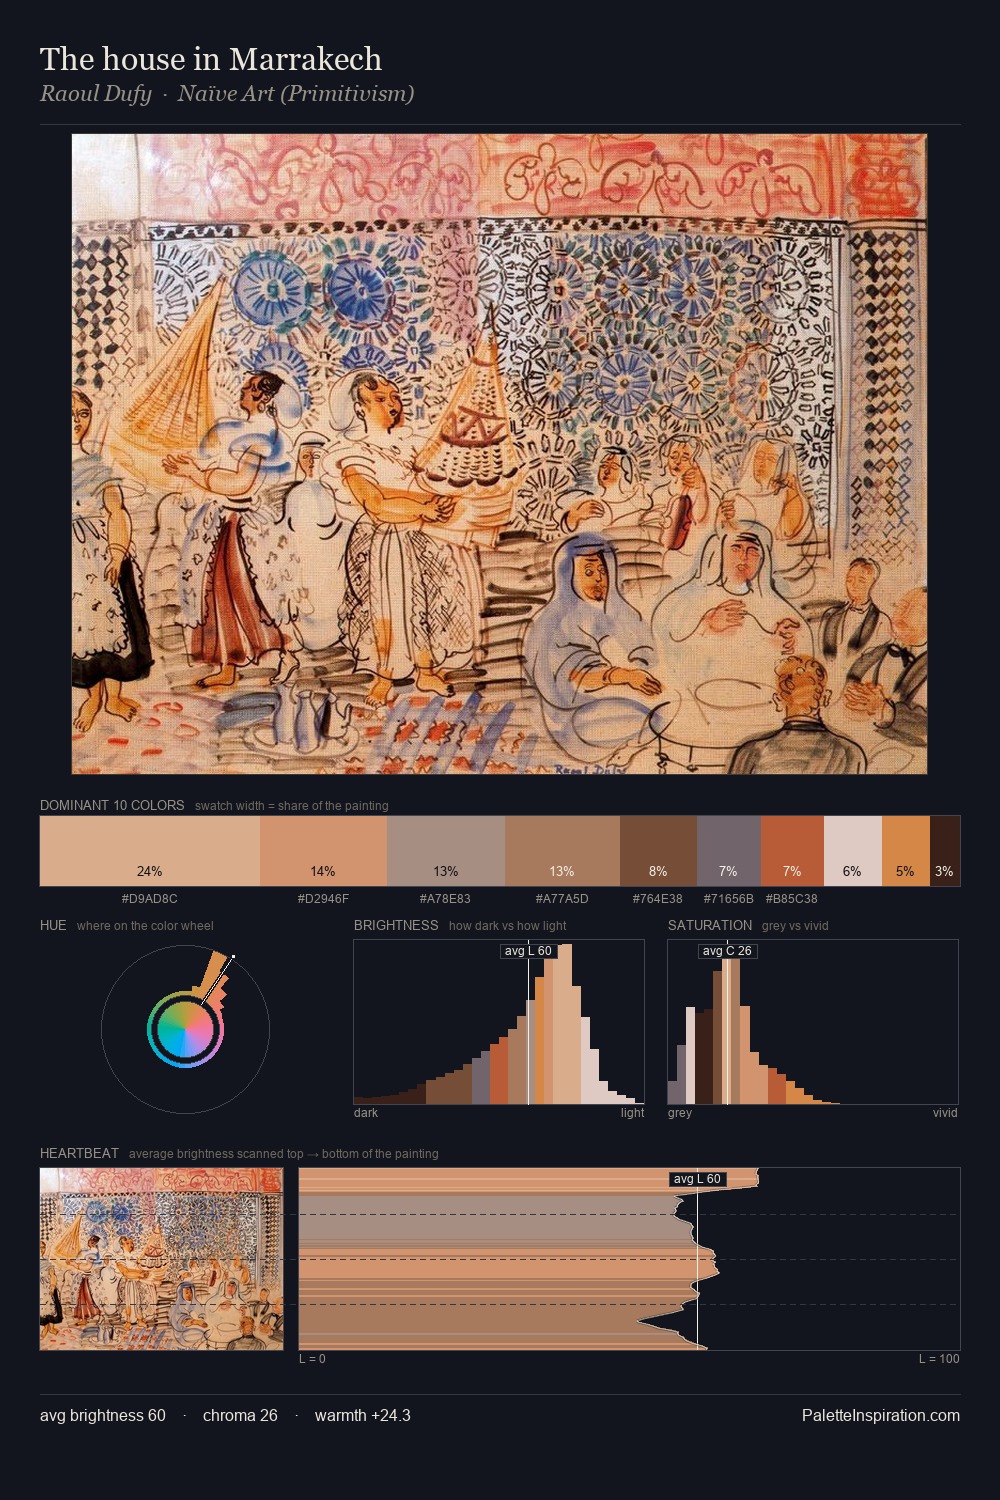
Task: Click the hex label #764E38
Action: click(658, 899)
